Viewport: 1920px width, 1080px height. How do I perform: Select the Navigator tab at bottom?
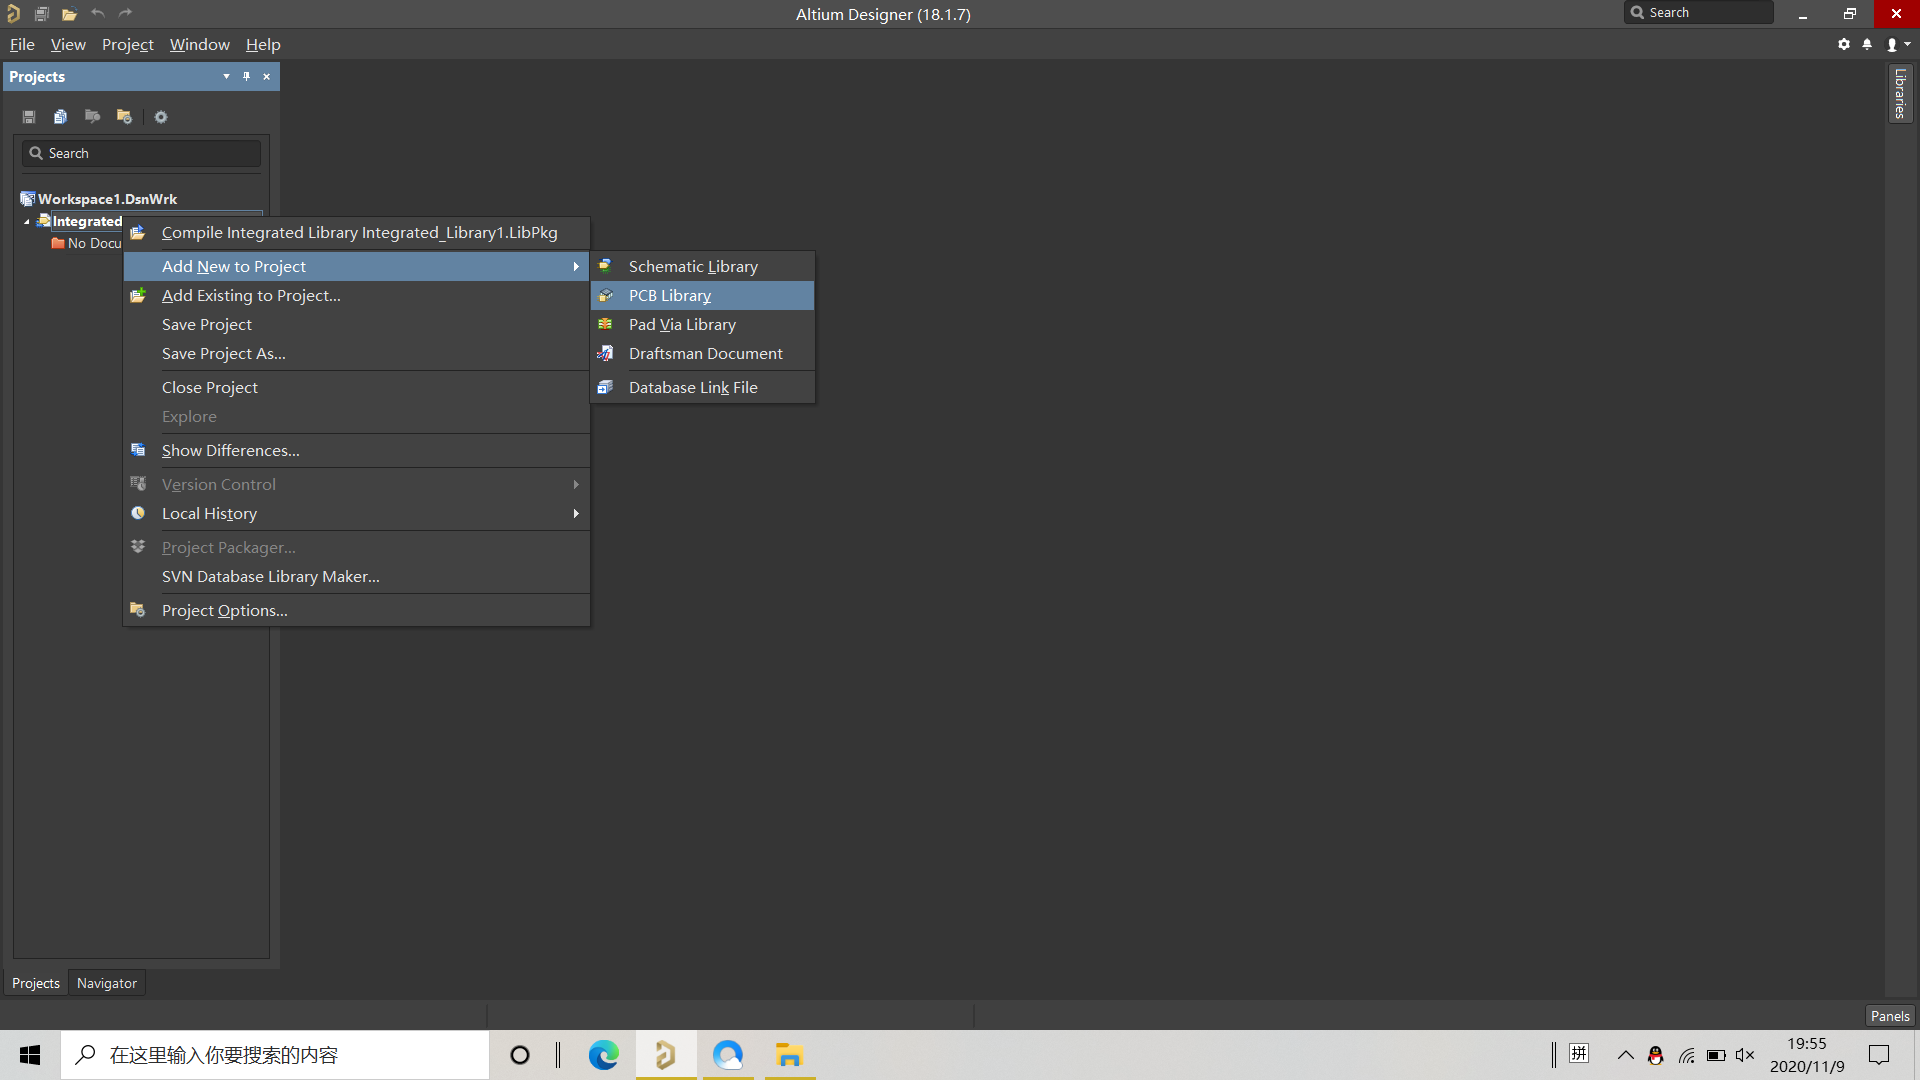[107, 982]
